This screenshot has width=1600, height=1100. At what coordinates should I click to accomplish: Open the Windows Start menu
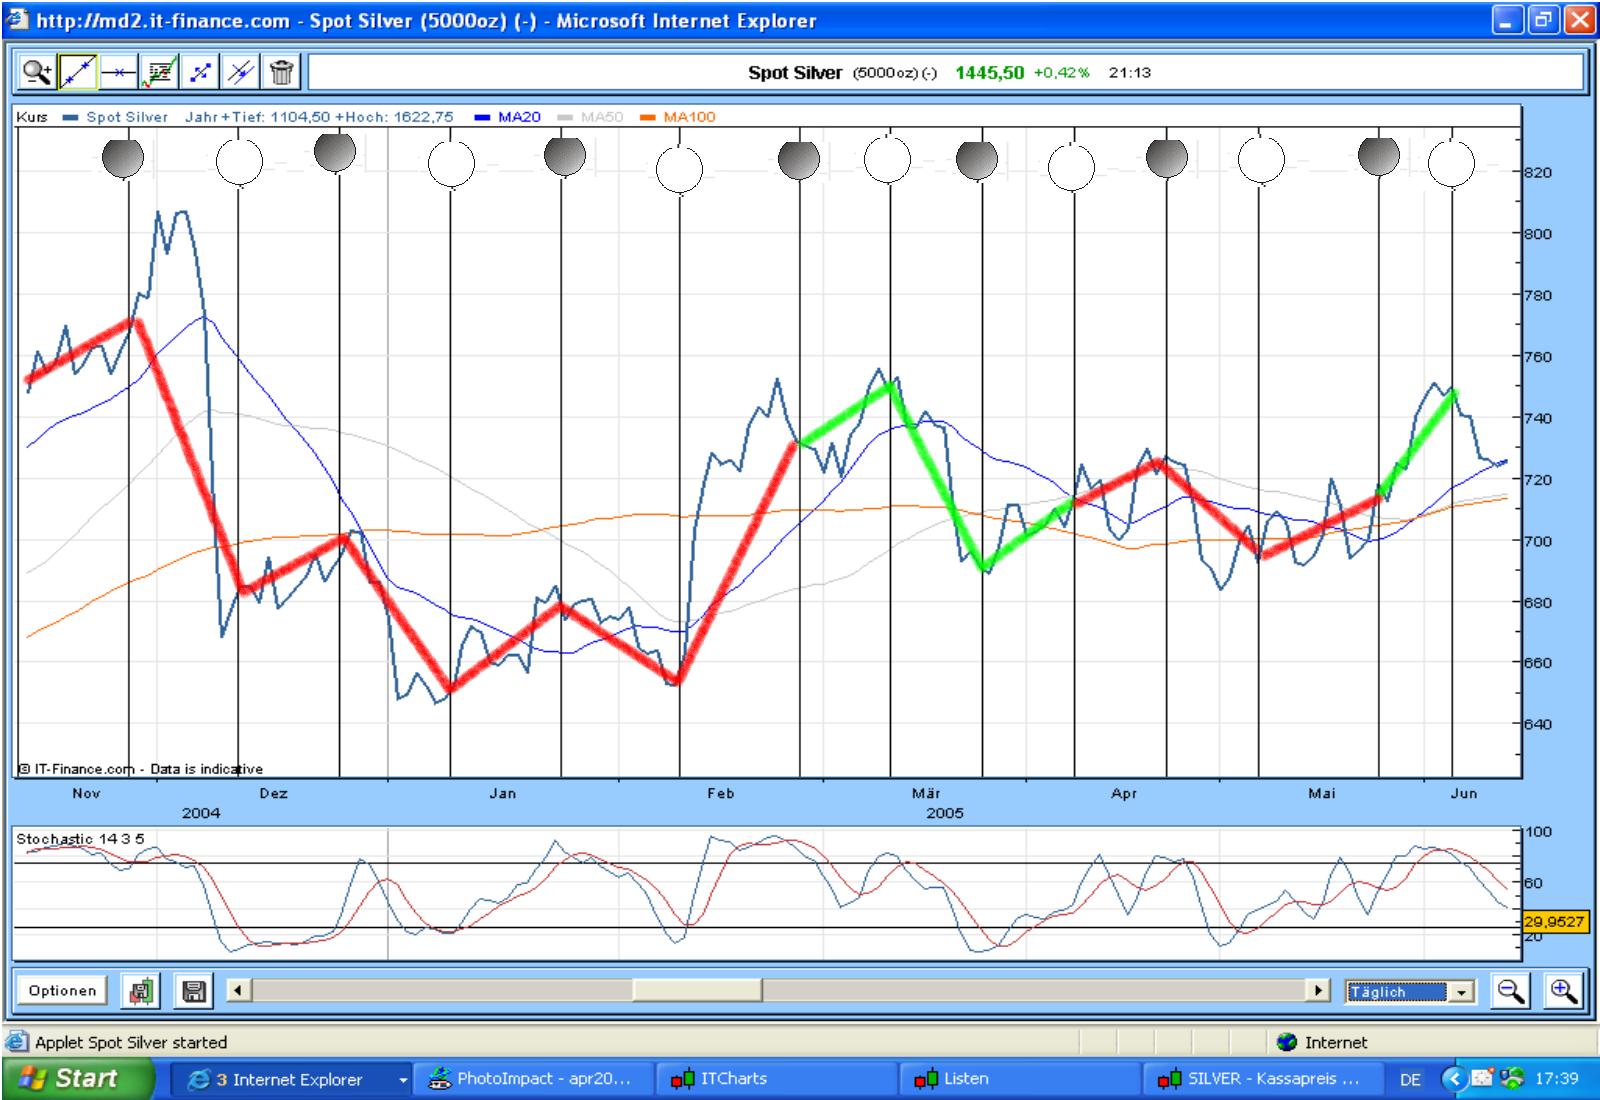coord(78,1079)
